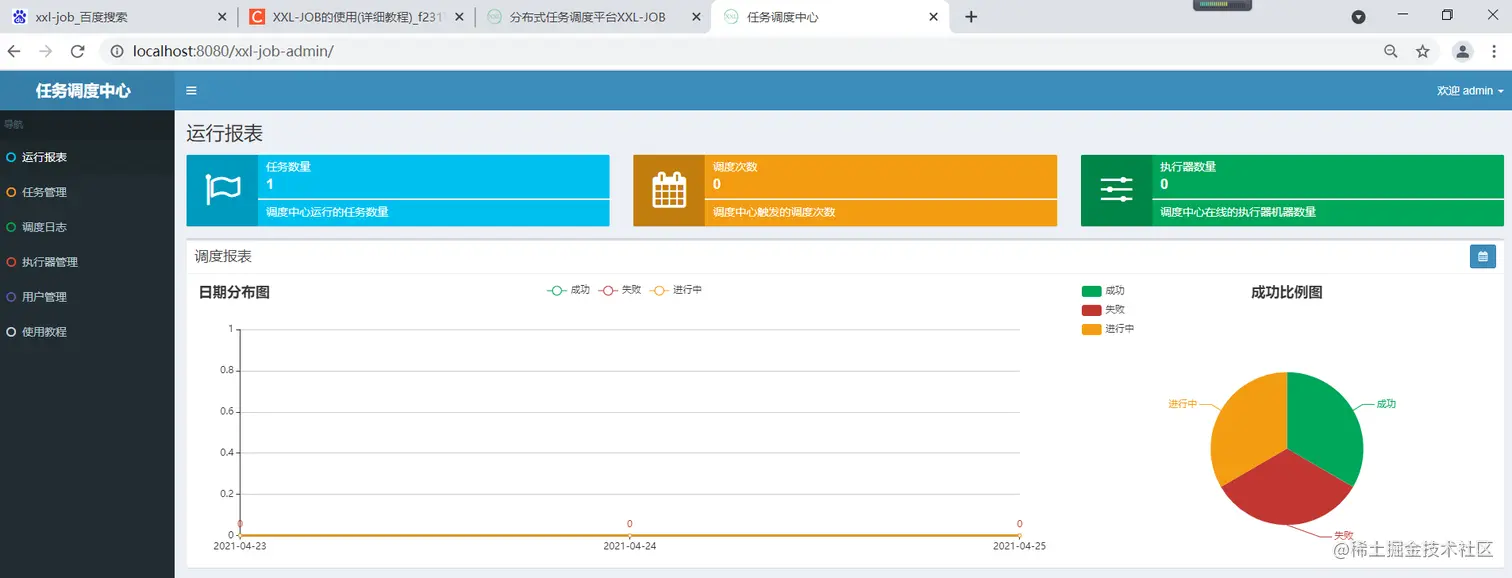The image size is (1512, 578).
Task: Open 调度日志 in the sidebar
Action: (87, 227)
